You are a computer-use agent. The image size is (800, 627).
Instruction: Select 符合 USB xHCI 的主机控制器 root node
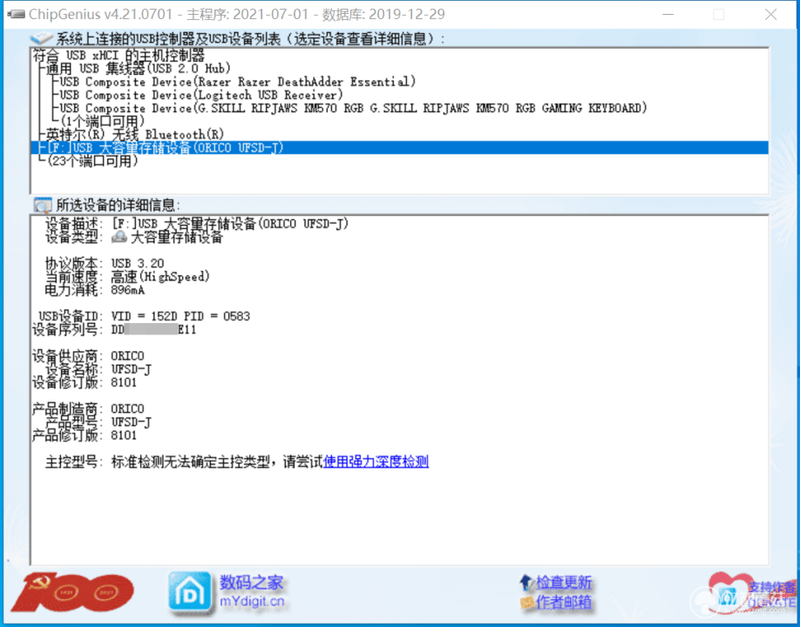[119, 55]
